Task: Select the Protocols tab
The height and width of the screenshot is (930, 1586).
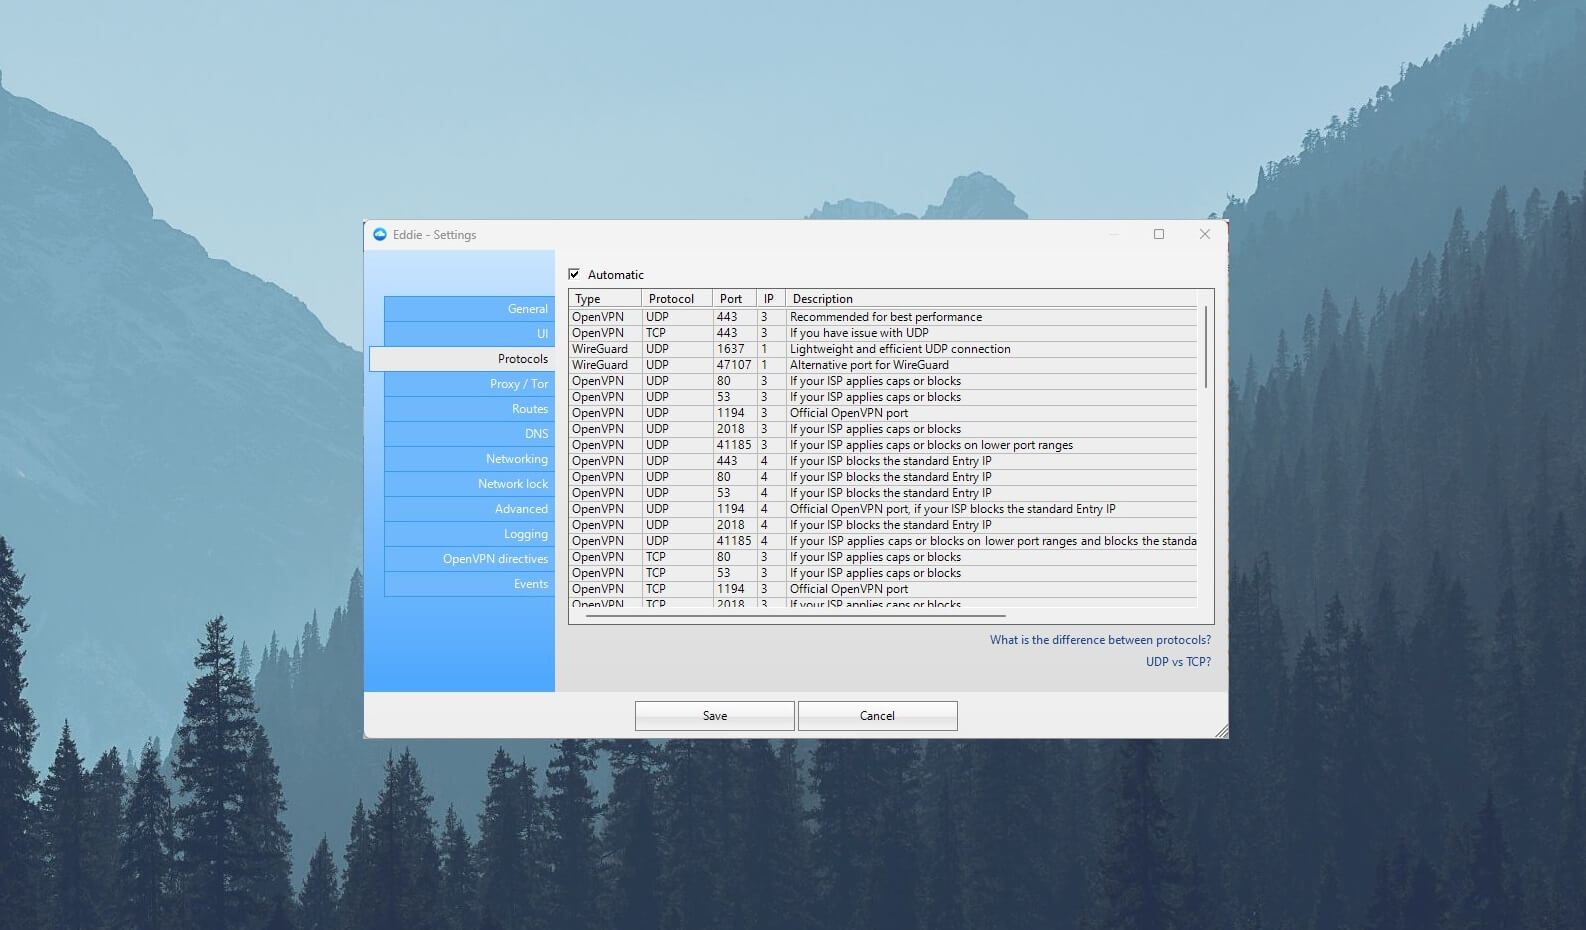Action: [462, 359]
